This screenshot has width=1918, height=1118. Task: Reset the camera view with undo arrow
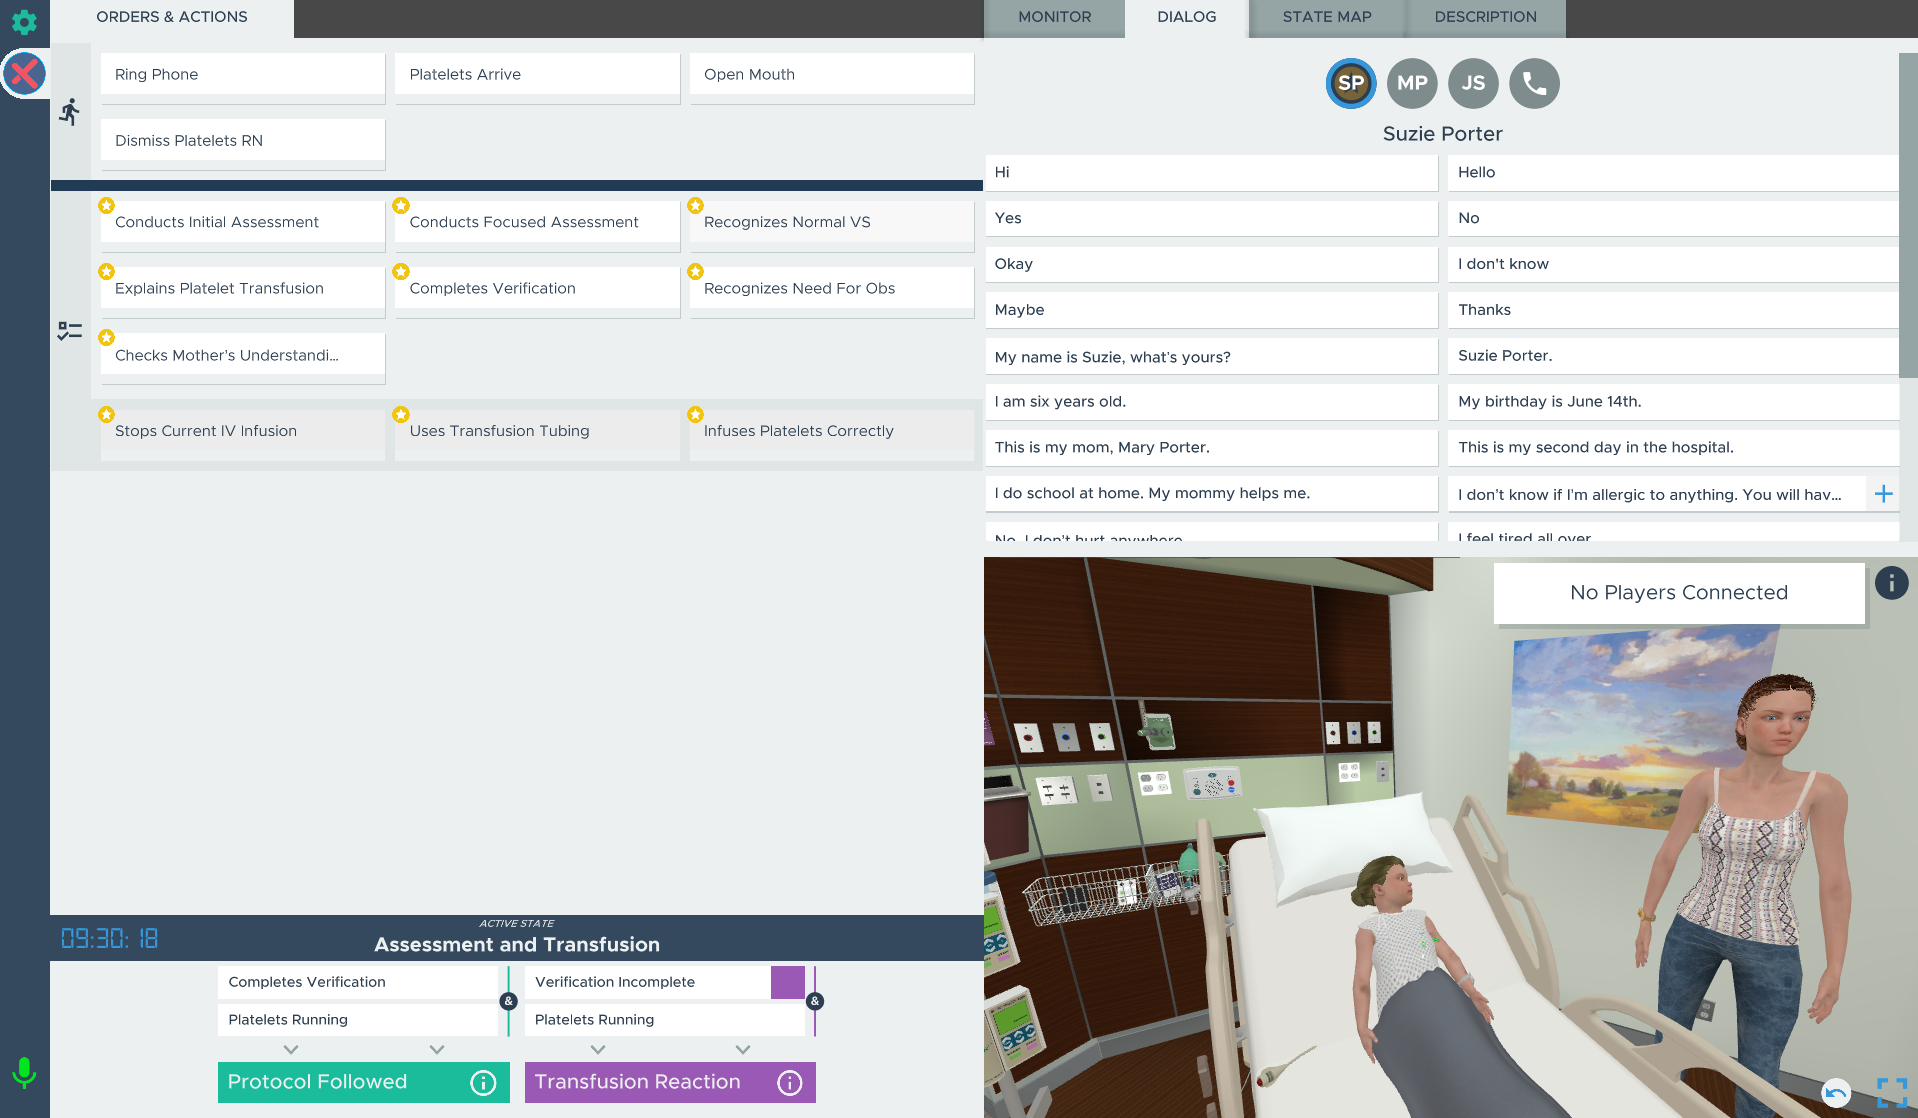tap(1835, 1092)
